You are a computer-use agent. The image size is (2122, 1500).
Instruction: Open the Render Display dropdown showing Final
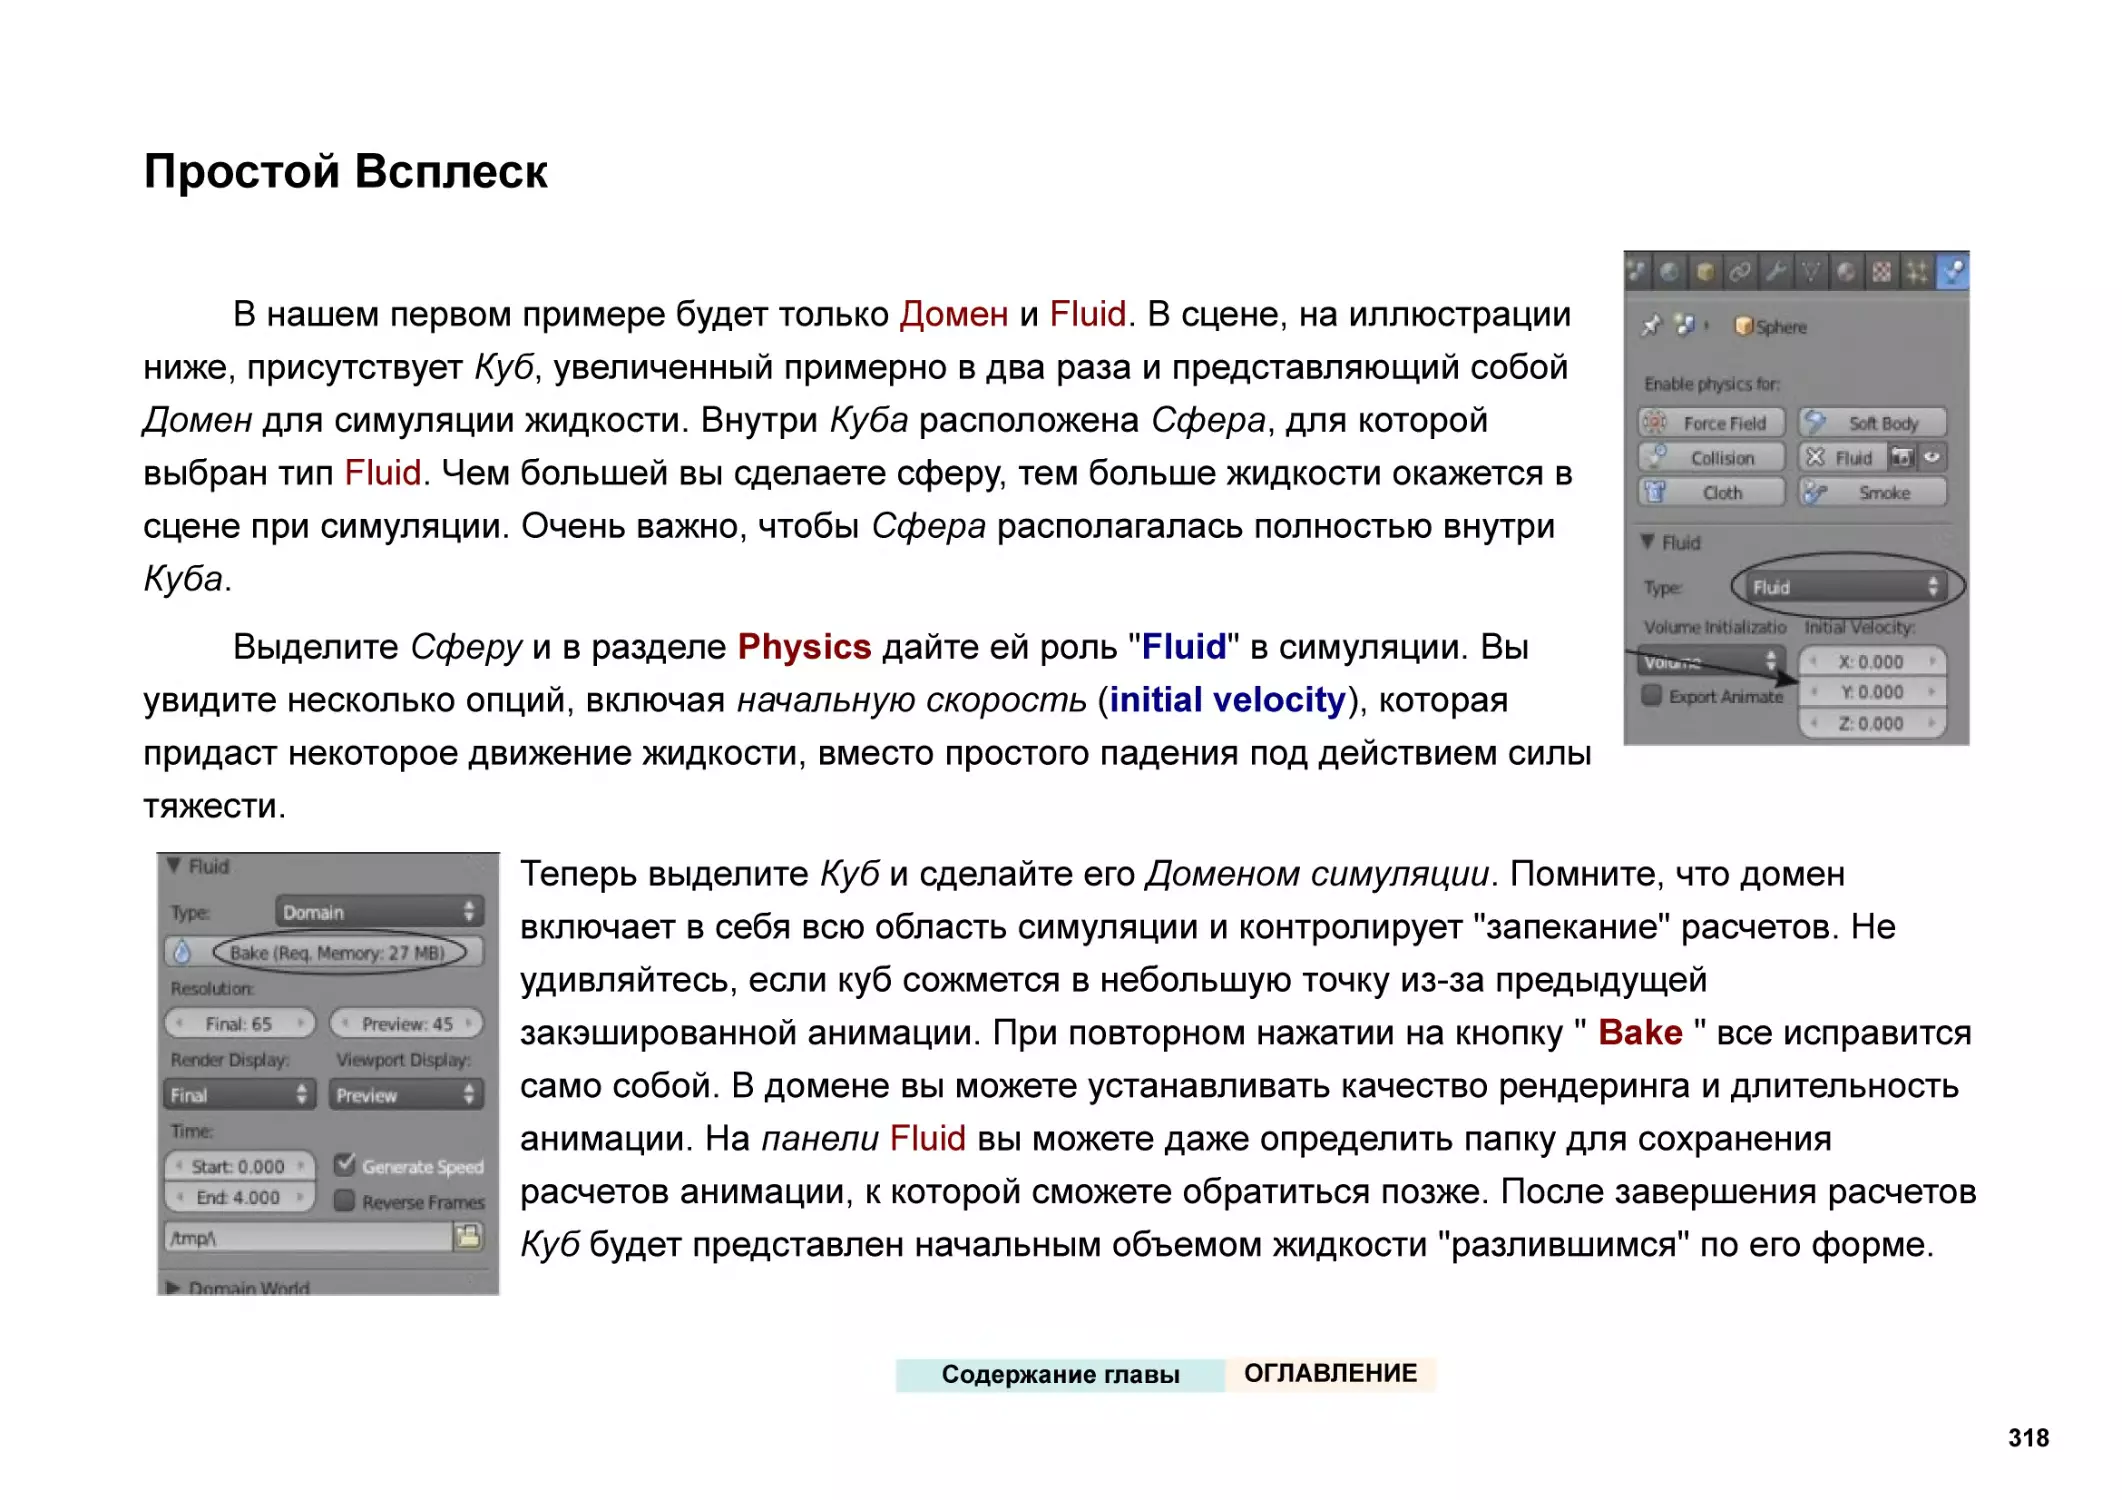coord(239,1095)
